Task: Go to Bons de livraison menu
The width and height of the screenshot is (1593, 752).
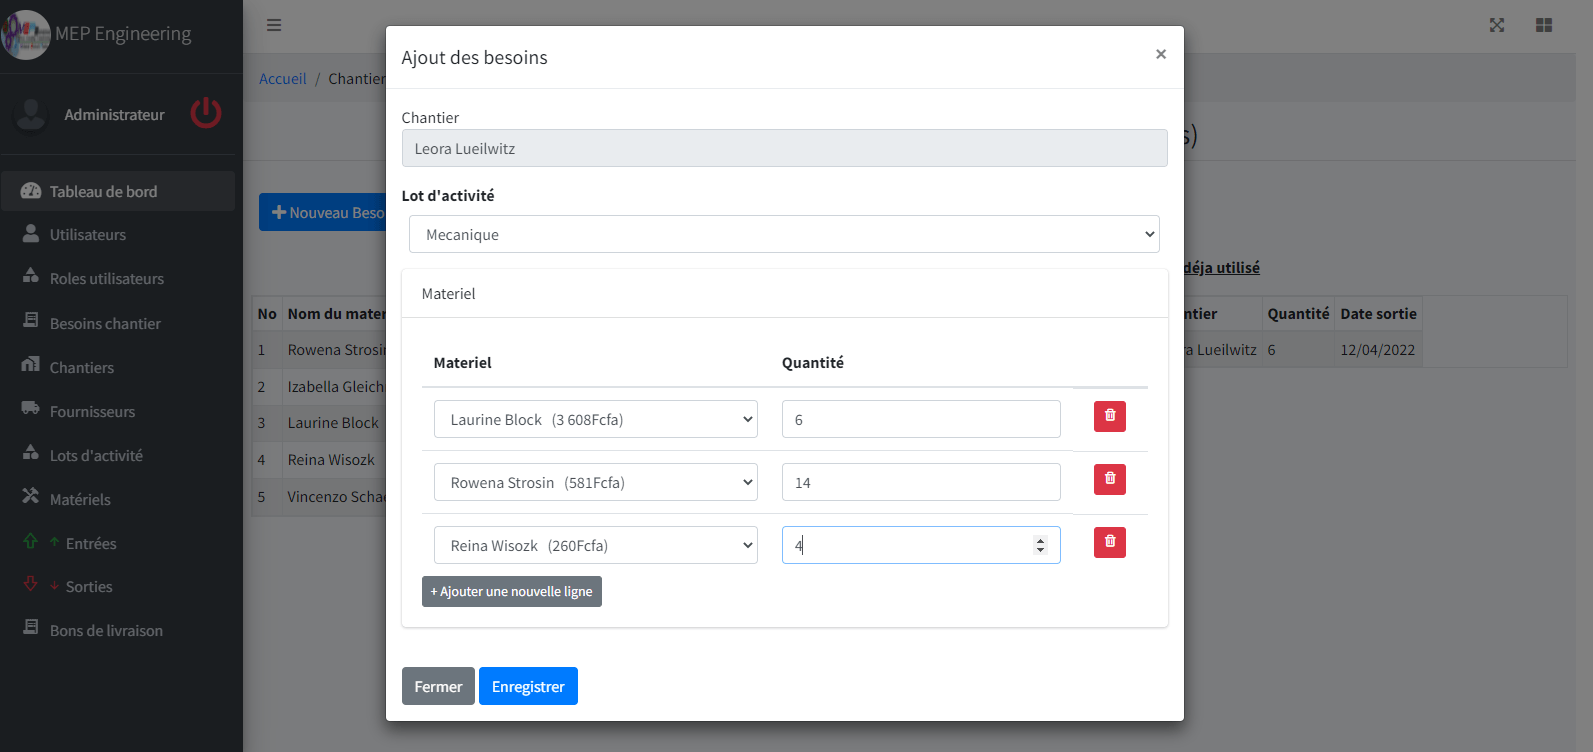Action: [106, 630]
